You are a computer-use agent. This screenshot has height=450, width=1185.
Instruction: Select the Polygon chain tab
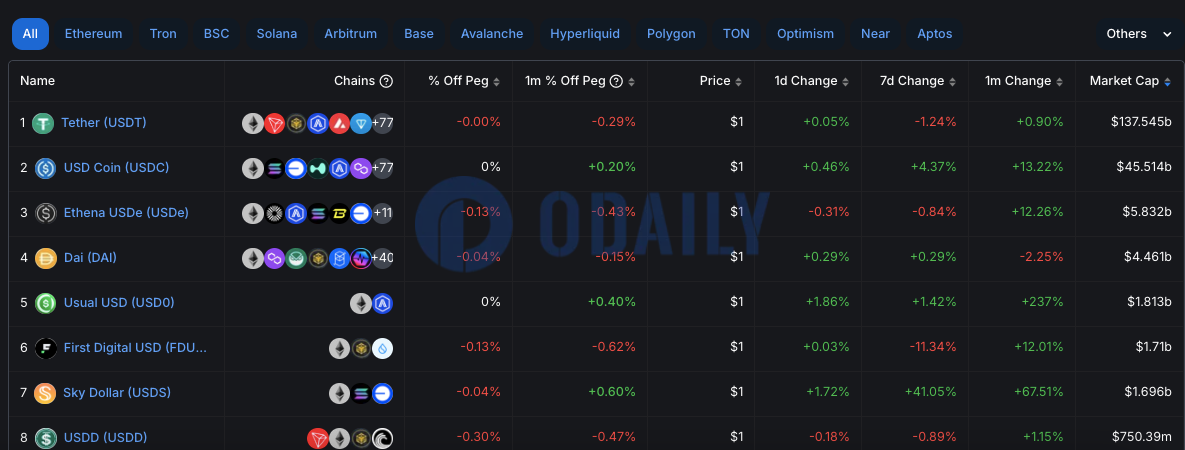[x=671, y=34]
